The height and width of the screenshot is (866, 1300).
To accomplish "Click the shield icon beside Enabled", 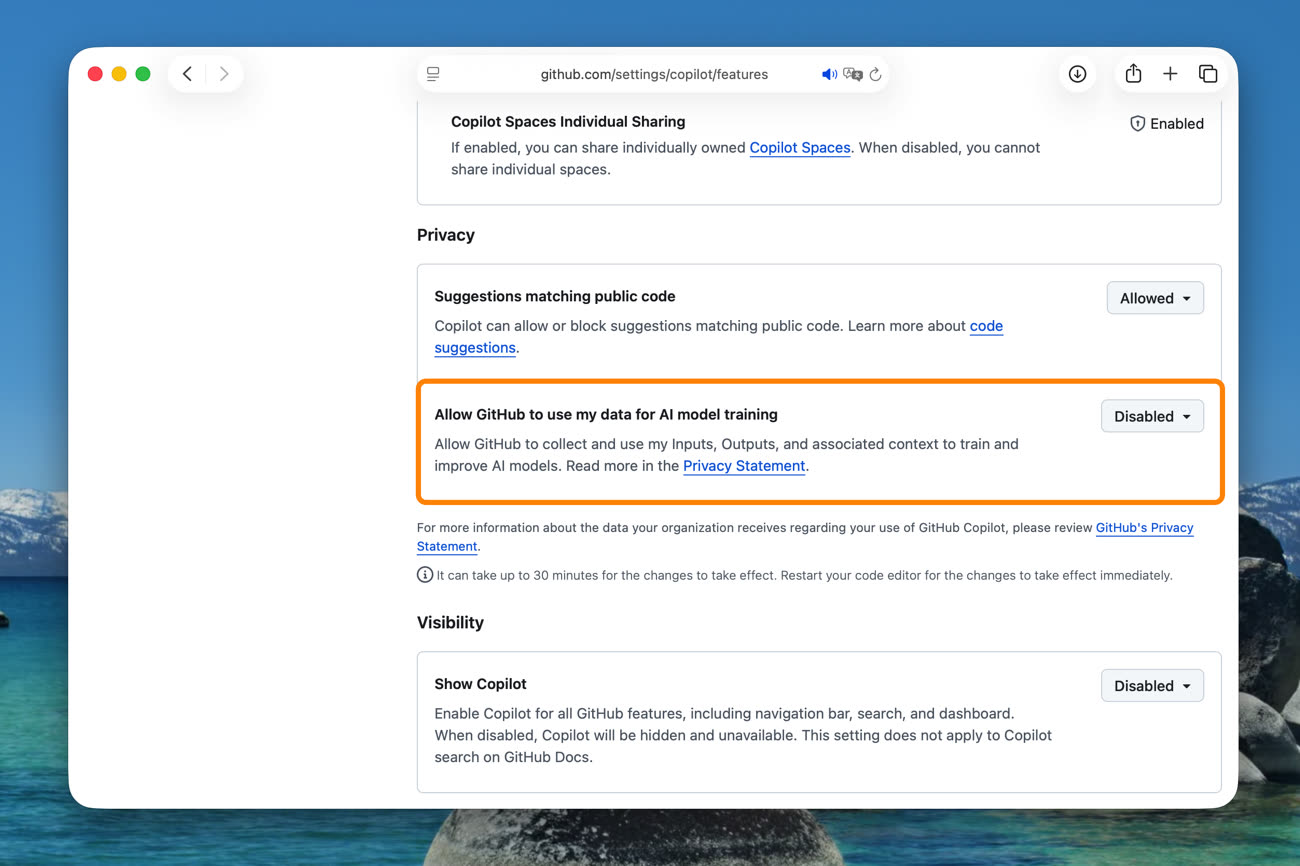I will pyautogui.click(x=1137, y=124).
